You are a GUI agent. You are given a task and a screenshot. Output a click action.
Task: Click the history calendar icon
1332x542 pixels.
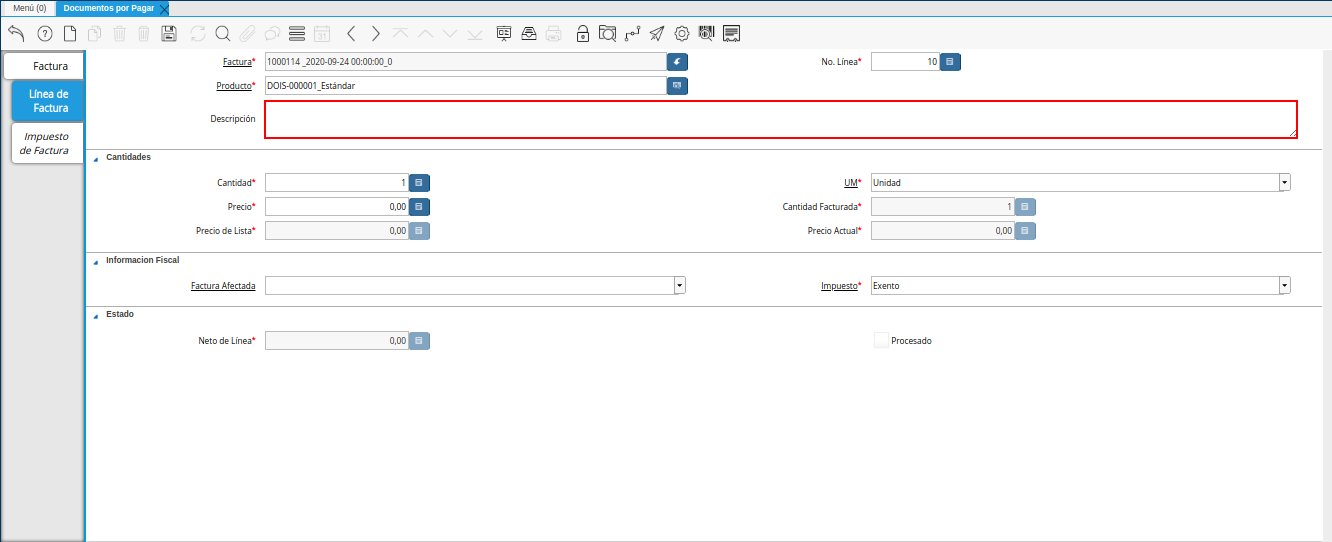(x=322, y=33)
